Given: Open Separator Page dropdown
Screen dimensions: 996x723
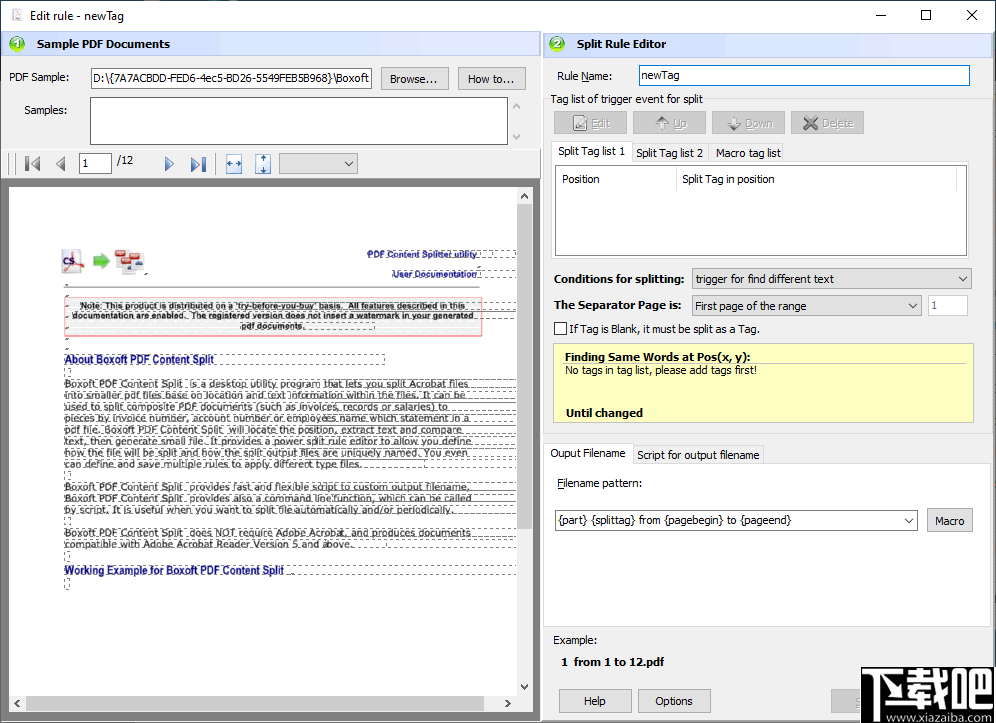Looking at the screenshot, I should [807, 306].
